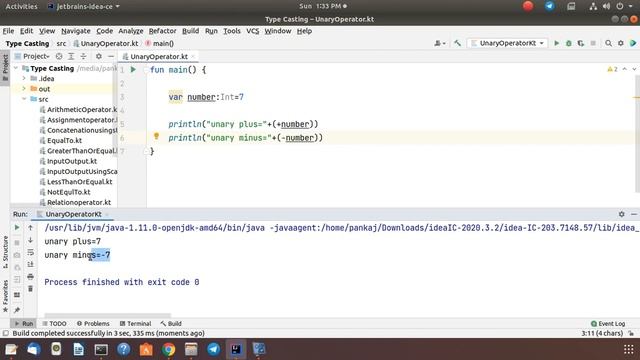Select opened file locate icon in Project panel
Viewport: 640px width, 360px height.
[x=59, y=56]
